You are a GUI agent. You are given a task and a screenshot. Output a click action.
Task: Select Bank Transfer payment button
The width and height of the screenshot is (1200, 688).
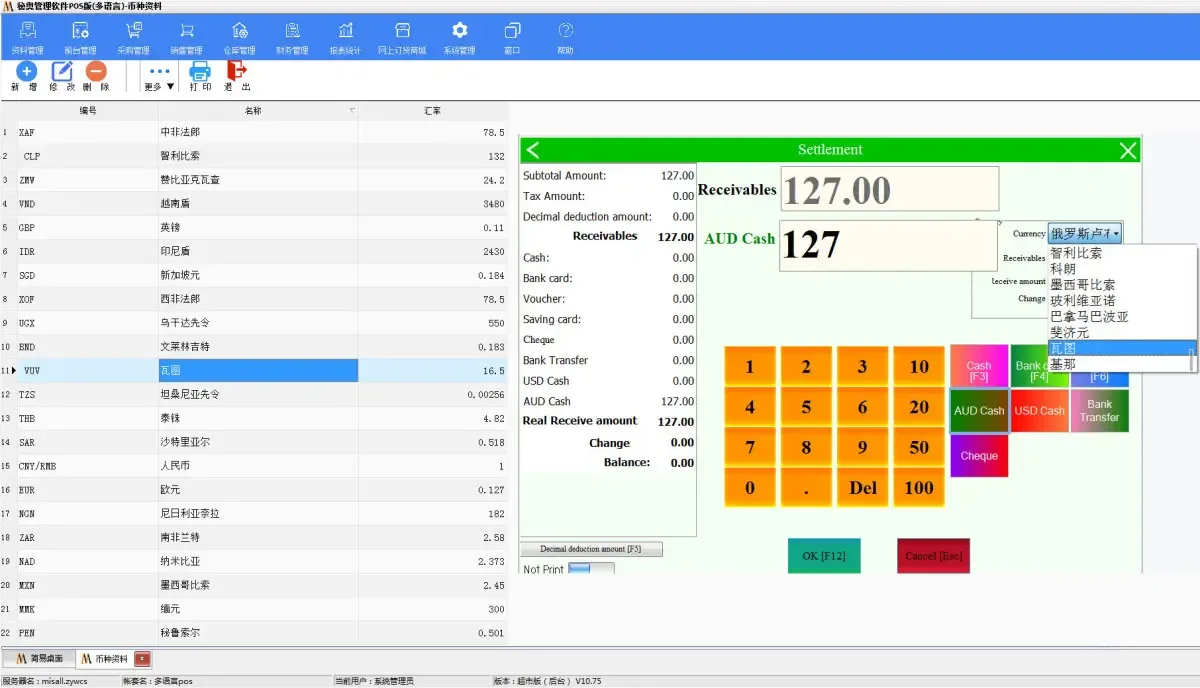[1100, 411]
